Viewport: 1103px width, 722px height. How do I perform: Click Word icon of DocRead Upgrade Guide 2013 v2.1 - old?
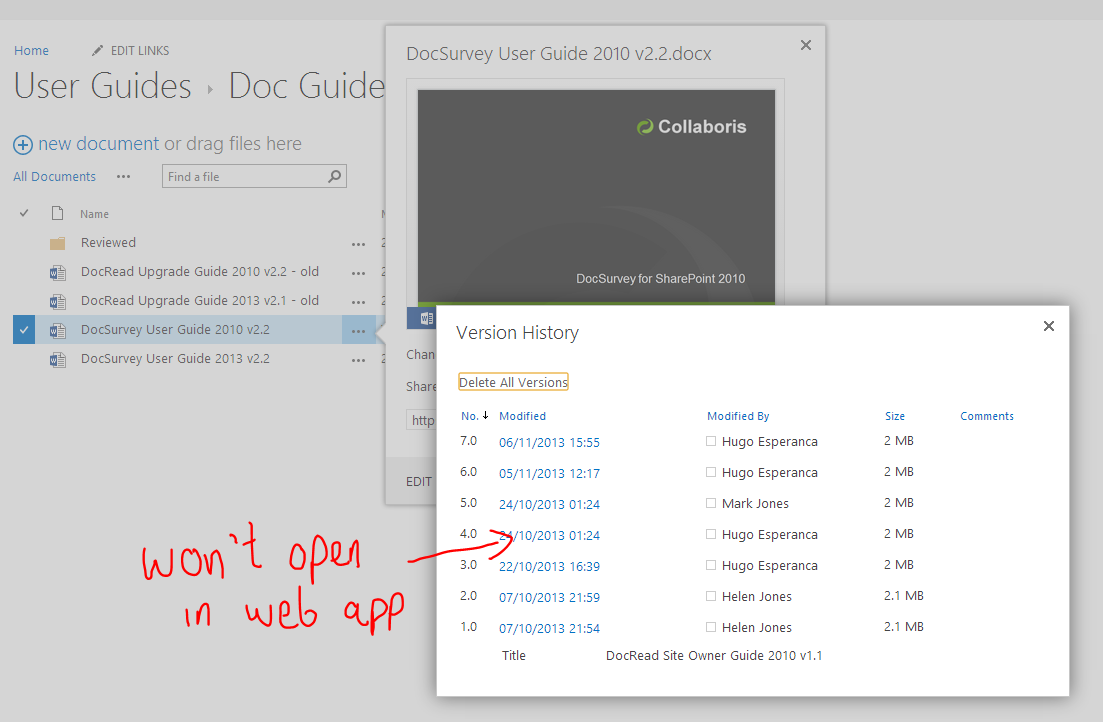58,302
